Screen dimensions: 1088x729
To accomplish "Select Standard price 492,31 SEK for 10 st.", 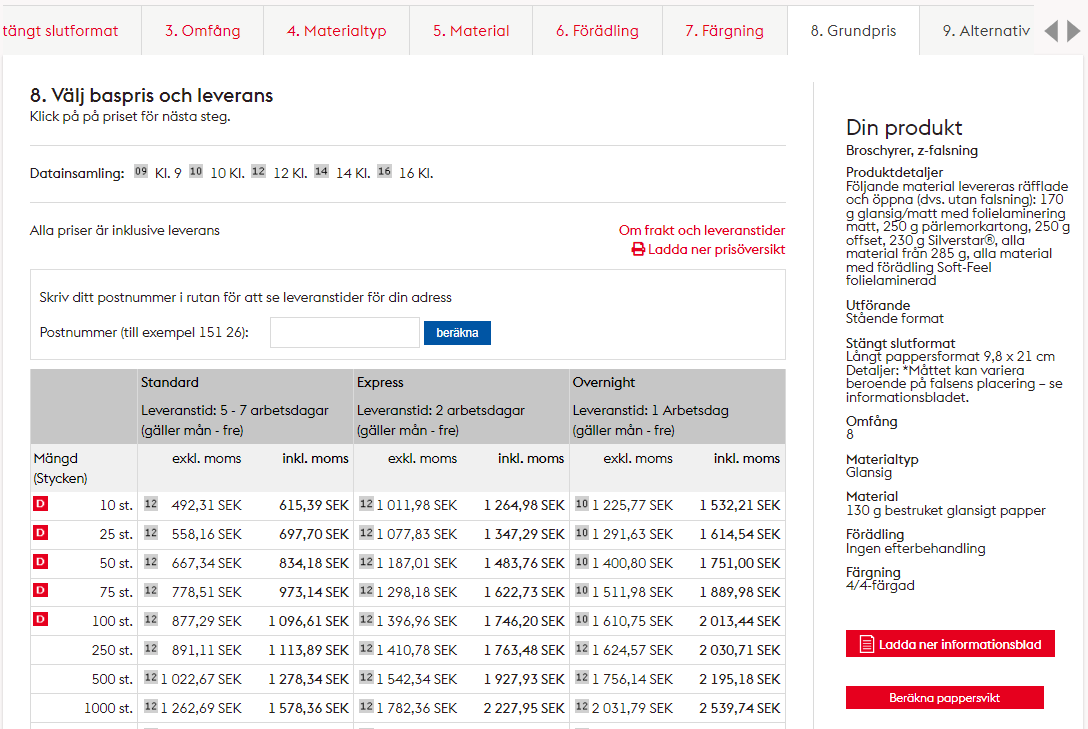I will [206, 505].
